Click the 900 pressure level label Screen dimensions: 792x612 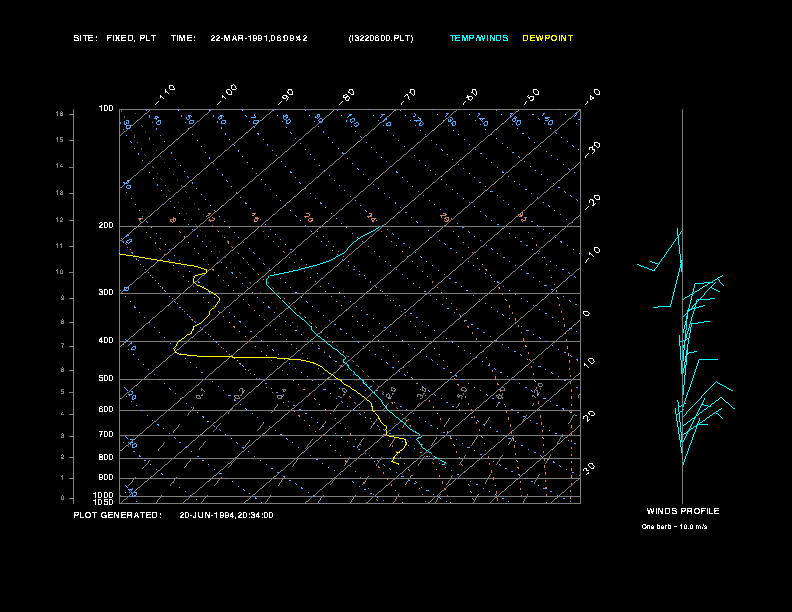[106, 478]
